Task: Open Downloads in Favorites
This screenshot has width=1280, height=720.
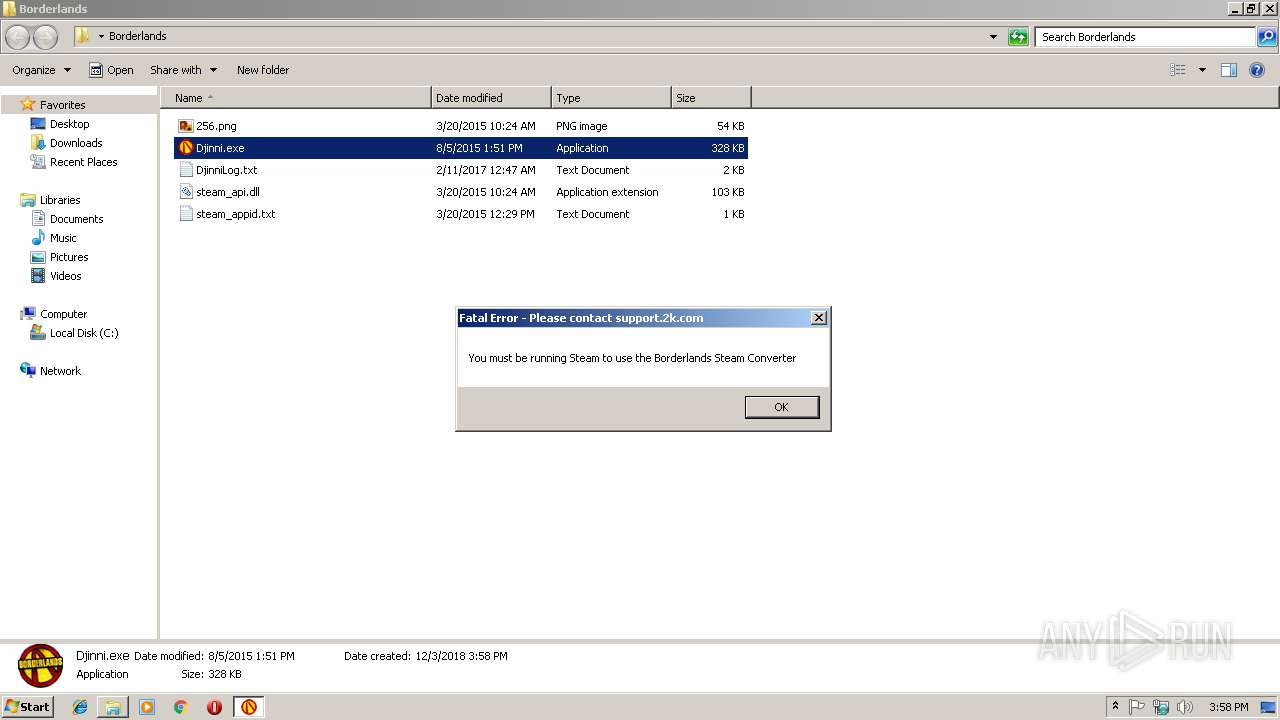Action: [76, 143]
